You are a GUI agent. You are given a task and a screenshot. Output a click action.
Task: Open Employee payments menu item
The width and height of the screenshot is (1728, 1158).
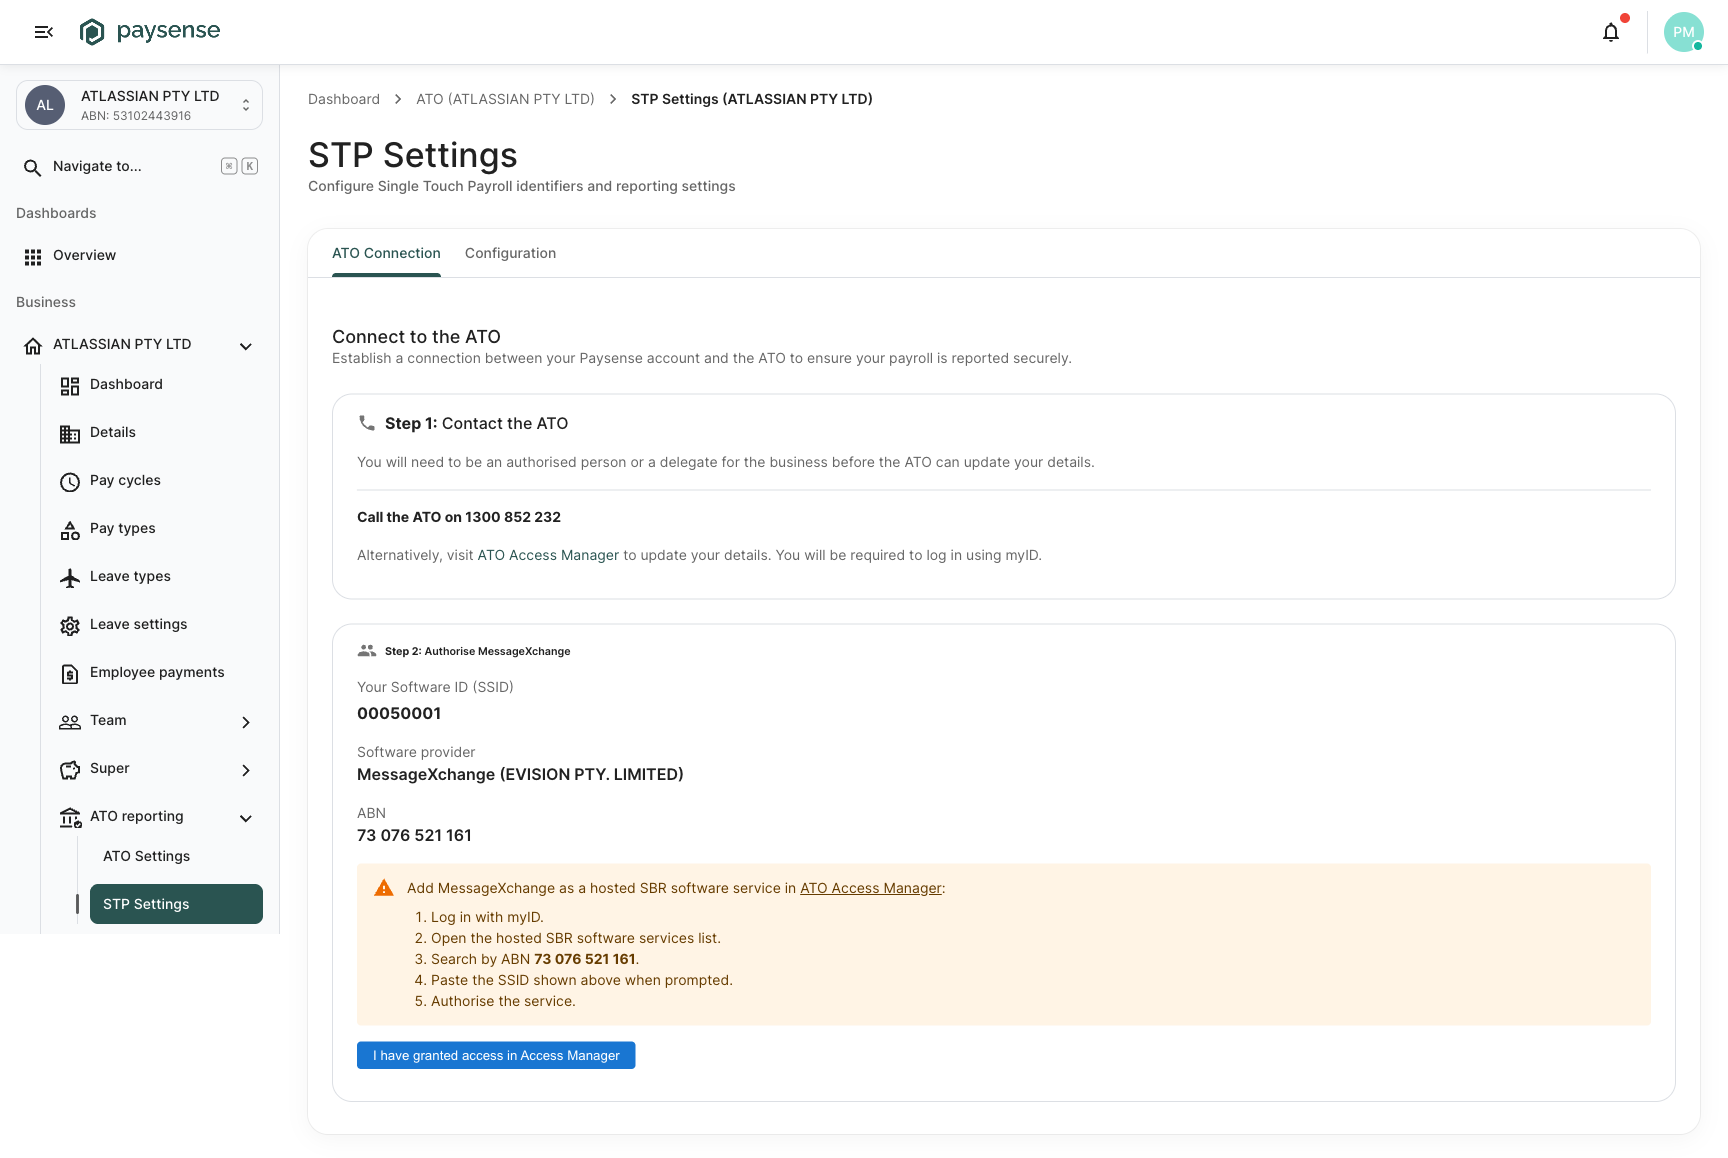click(x=157, y=672)
